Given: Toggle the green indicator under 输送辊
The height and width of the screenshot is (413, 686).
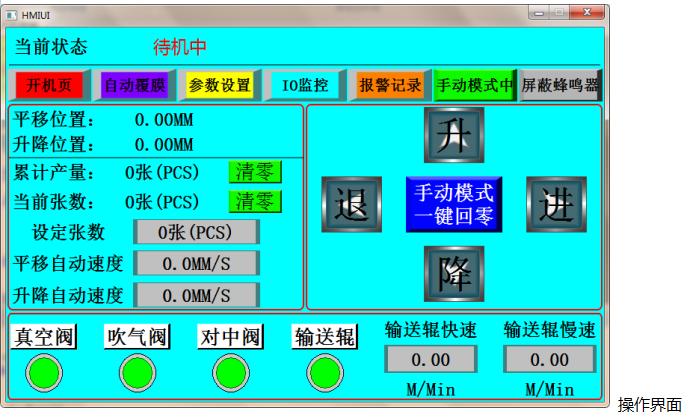Looking at the screenshot, I should tap(325, 373).
